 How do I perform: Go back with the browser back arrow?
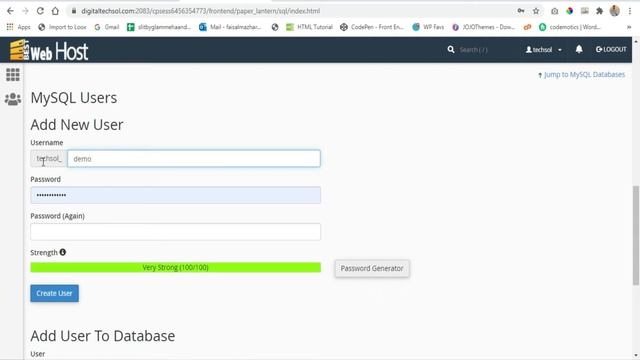click(x=10, y=11)
